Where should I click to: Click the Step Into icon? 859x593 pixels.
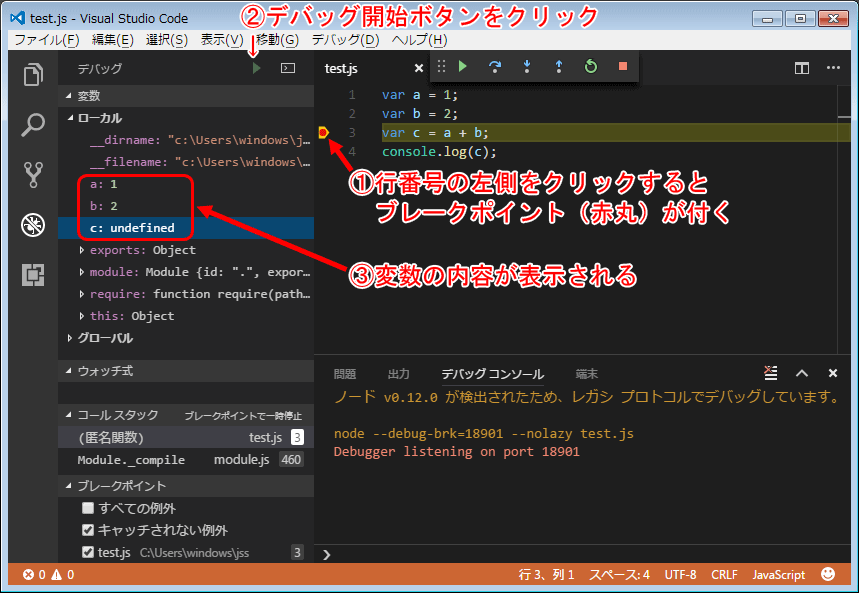(526, 64)
